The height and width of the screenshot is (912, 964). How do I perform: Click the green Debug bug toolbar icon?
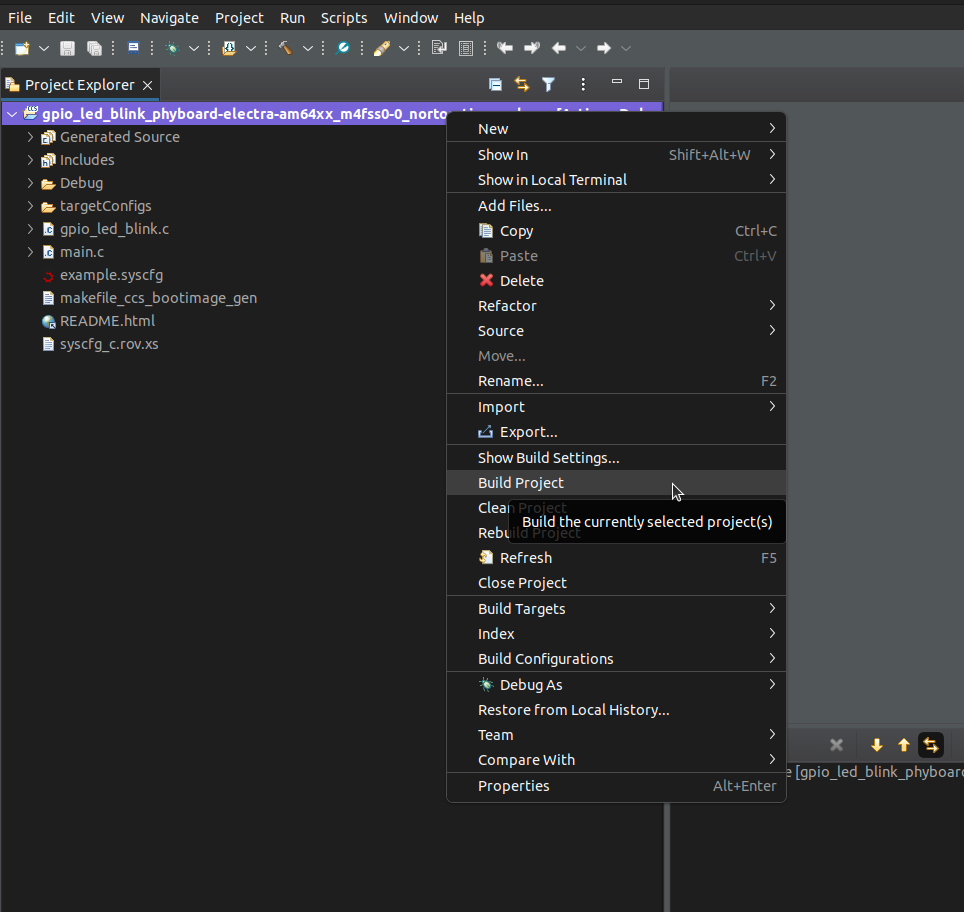coord(172,48)
